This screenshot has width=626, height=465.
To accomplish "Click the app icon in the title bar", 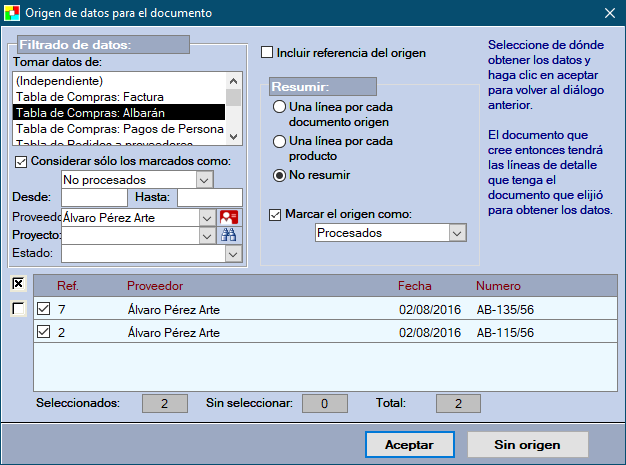I will click(12, 12).
